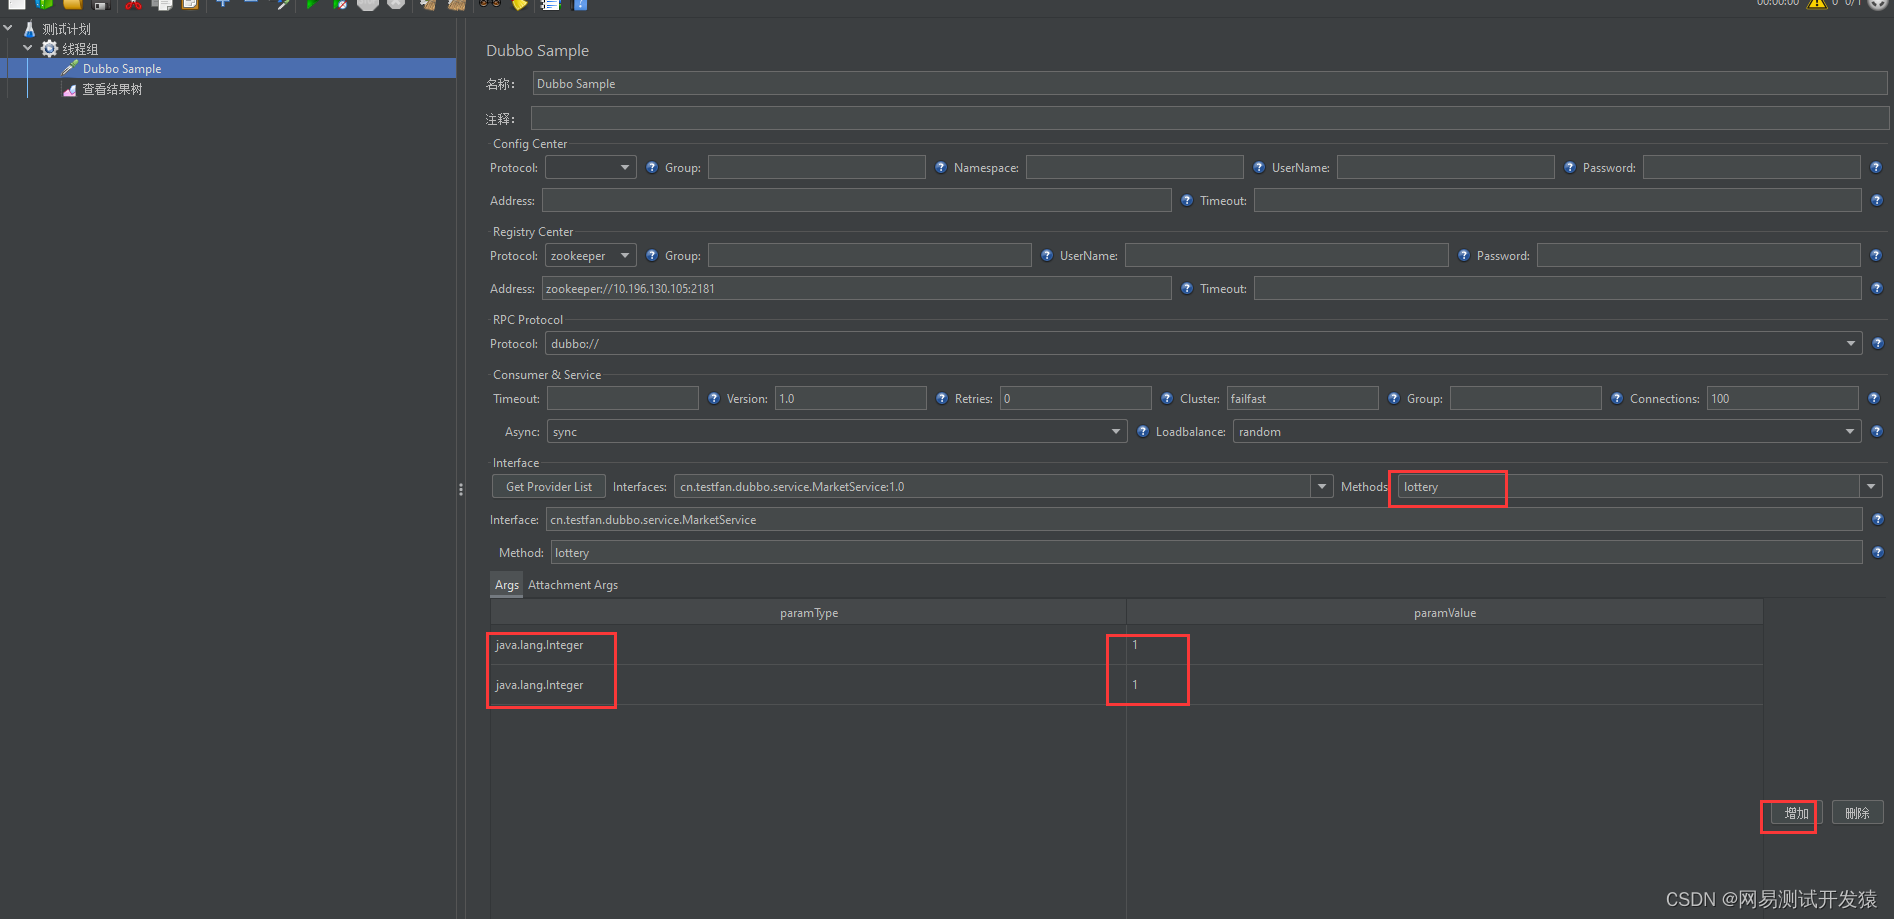
Task: Click help icon after Retries field
Action: point(1167,399)
